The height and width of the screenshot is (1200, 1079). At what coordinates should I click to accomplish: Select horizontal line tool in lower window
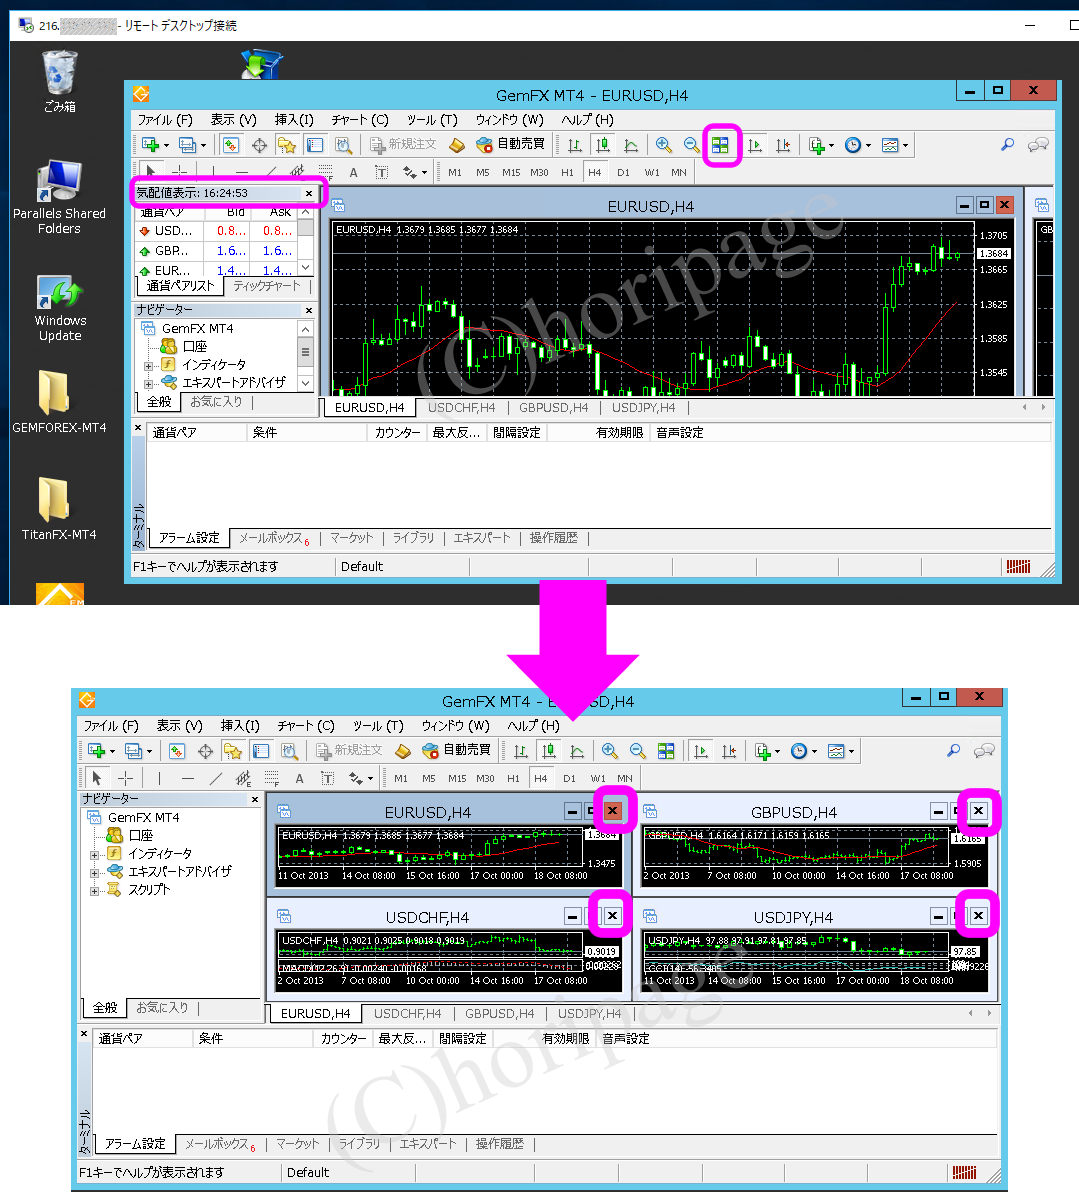[188, 778]
